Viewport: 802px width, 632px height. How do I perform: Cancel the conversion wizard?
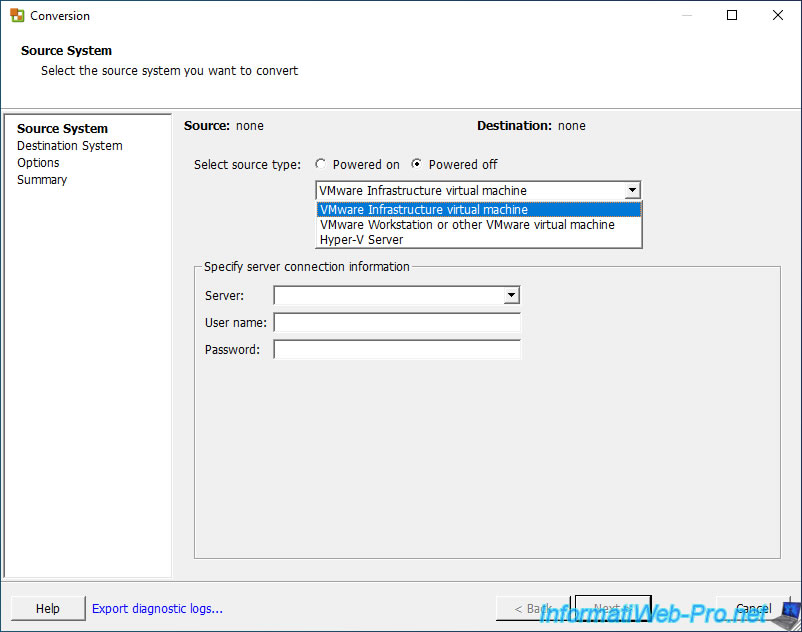753,608
